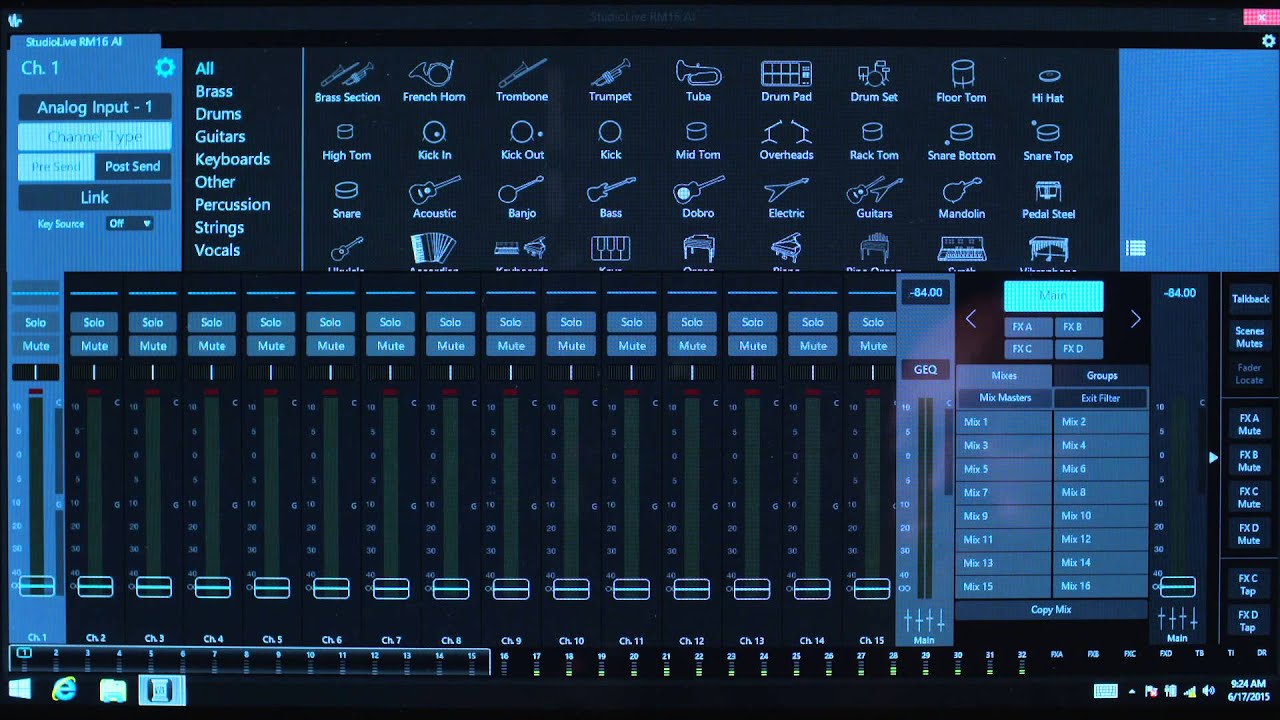Toggle FX C Mute
1280x720 pixels.
(x=1249, y=498)
